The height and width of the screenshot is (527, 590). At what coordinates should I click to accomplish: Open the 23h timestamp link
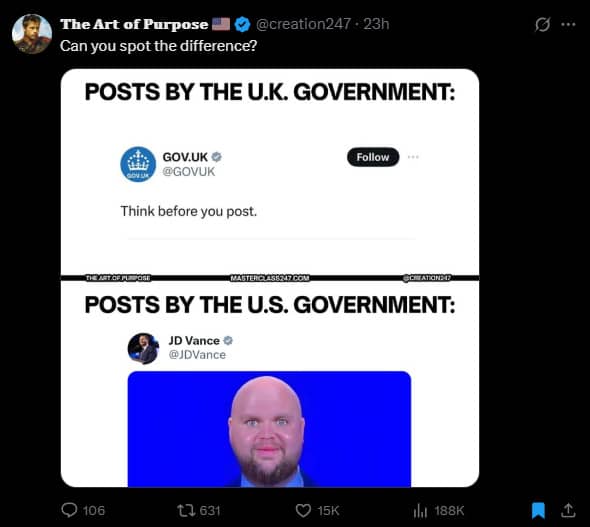(376, 24)
